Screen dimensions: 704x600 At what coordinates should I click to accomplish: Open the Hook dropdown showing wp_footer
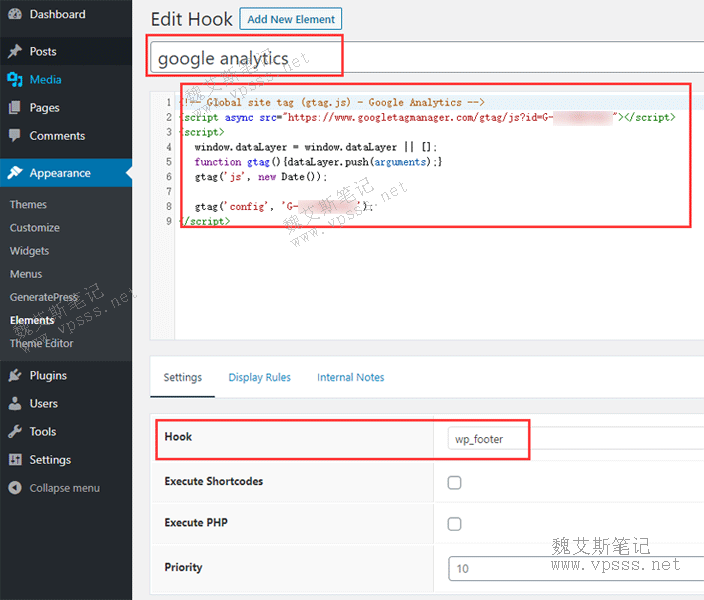576,439
